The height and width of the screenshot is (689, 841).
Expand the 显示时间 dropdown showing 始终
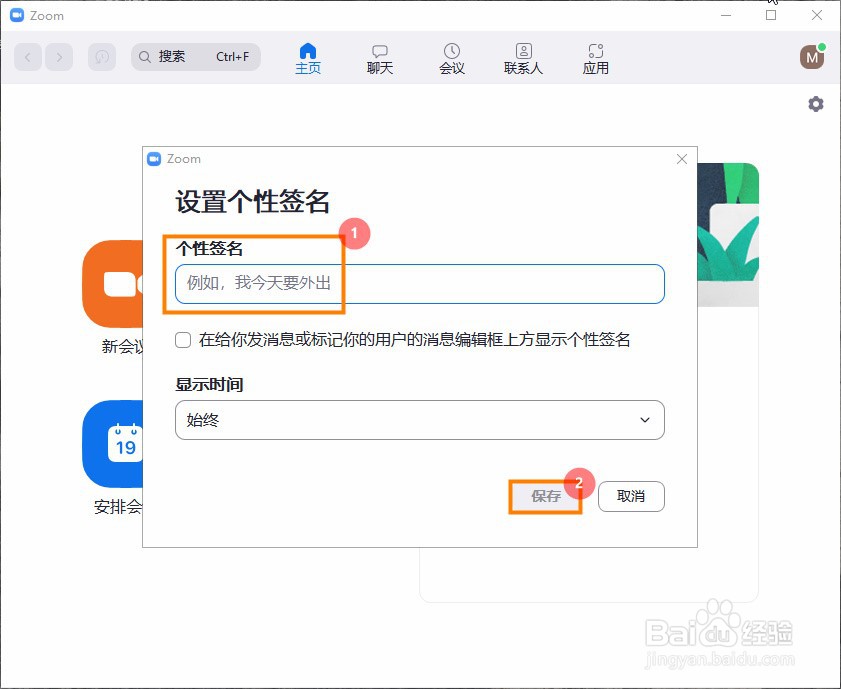tap(419, 420)
